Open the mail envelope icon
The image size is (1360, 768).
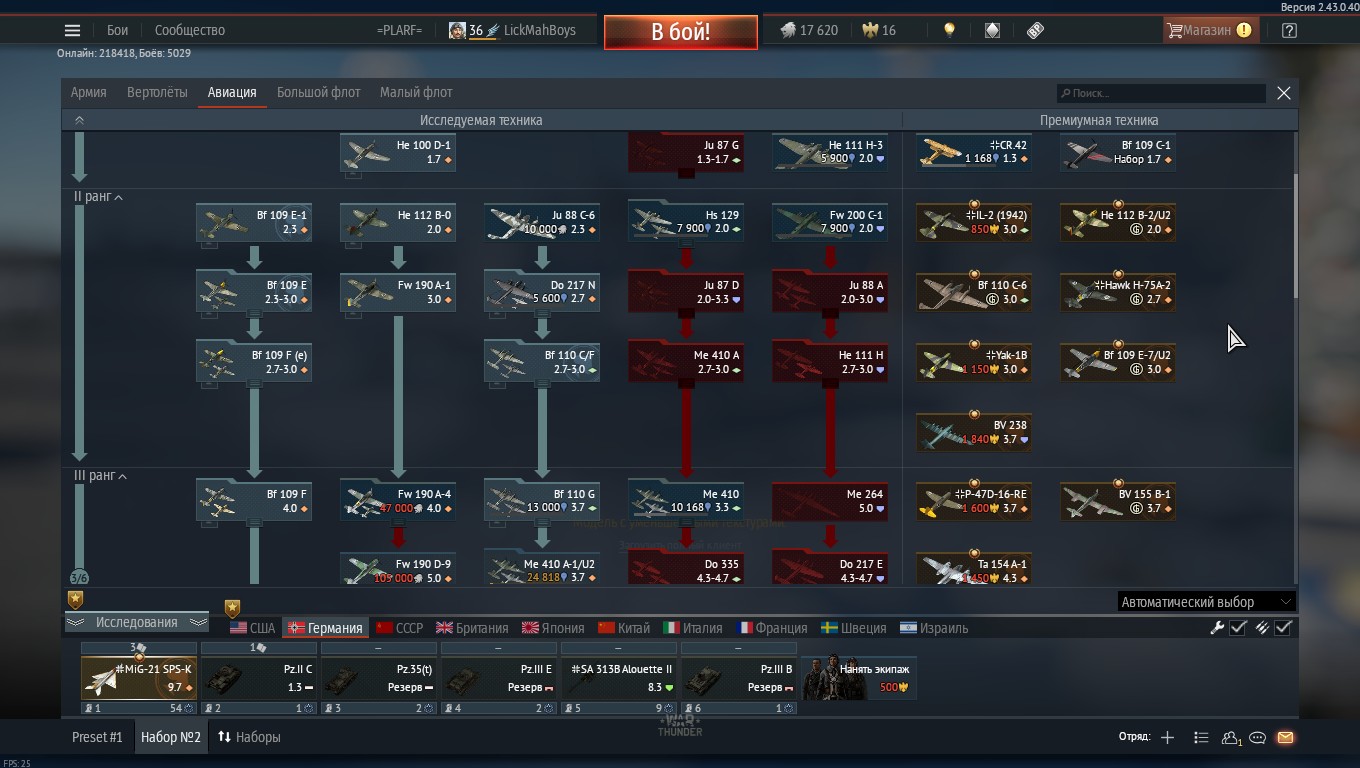[x=1285, y=737]
